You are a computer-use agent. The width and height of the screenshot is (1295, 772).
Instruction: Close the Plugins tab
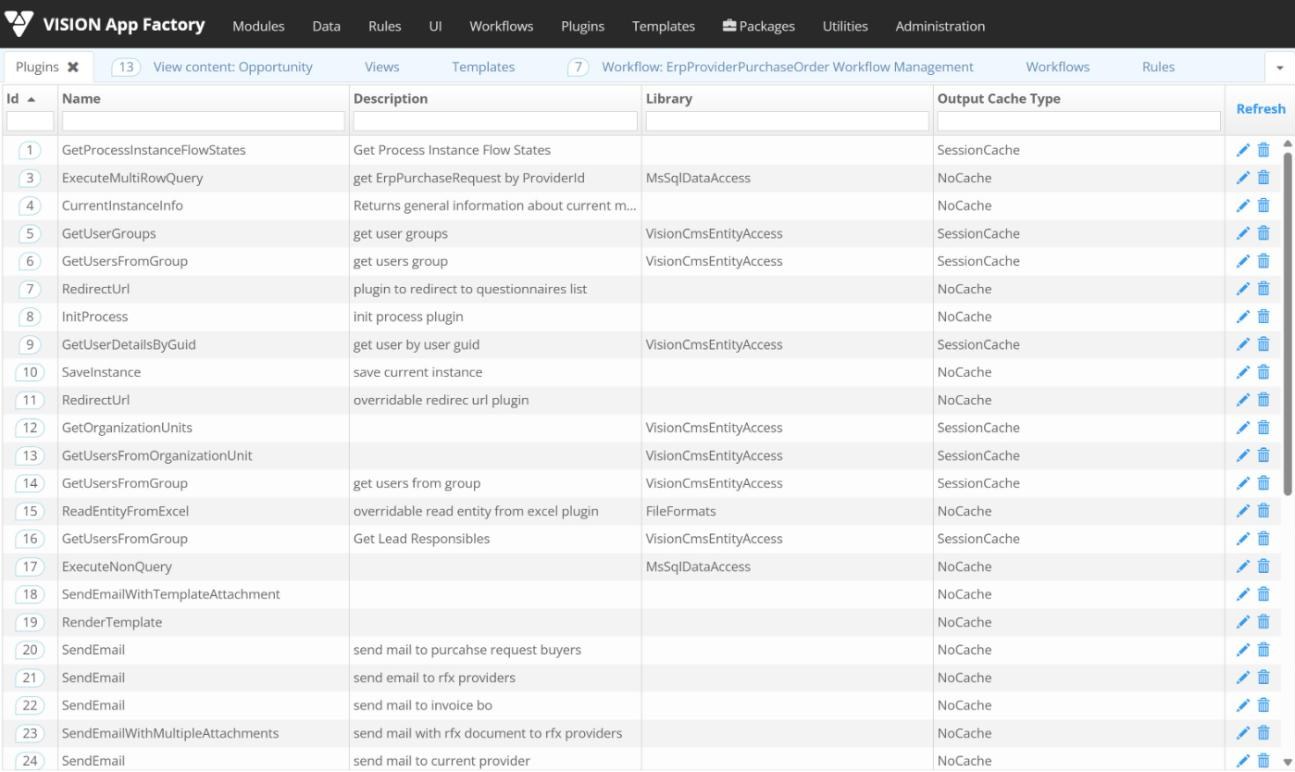(x=73, y=67)
